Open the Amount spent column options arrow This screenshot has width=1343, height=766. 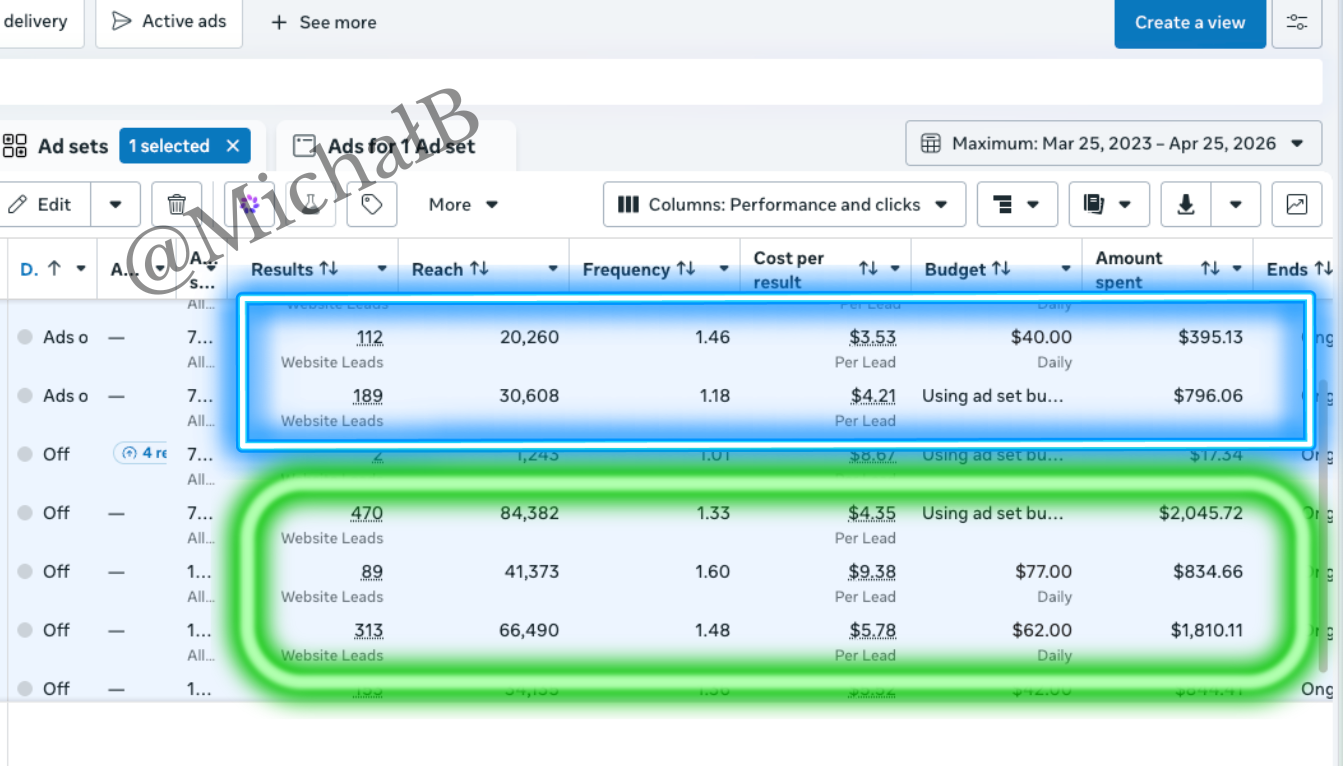click(1237, 269)
